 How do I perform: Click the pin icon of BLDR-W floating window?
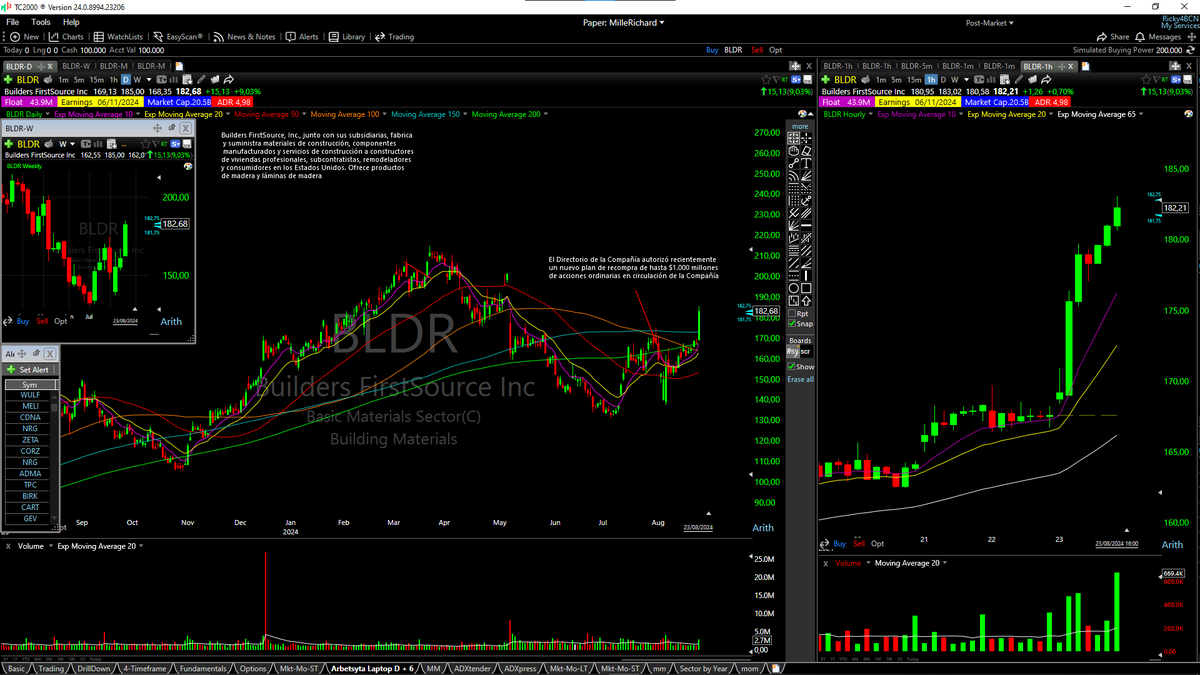click(x=172, y=128)
